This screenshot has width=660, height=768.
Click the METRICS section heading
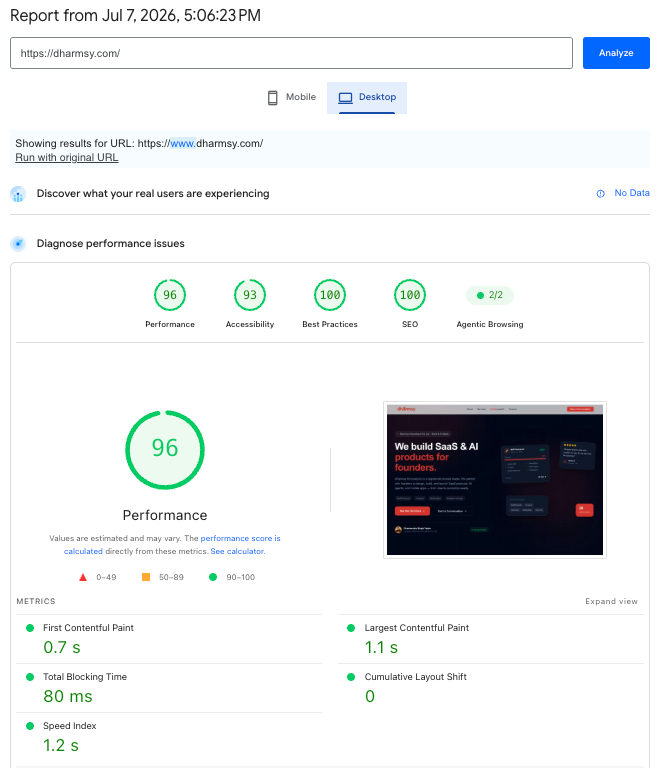click(x=36, y=601)
